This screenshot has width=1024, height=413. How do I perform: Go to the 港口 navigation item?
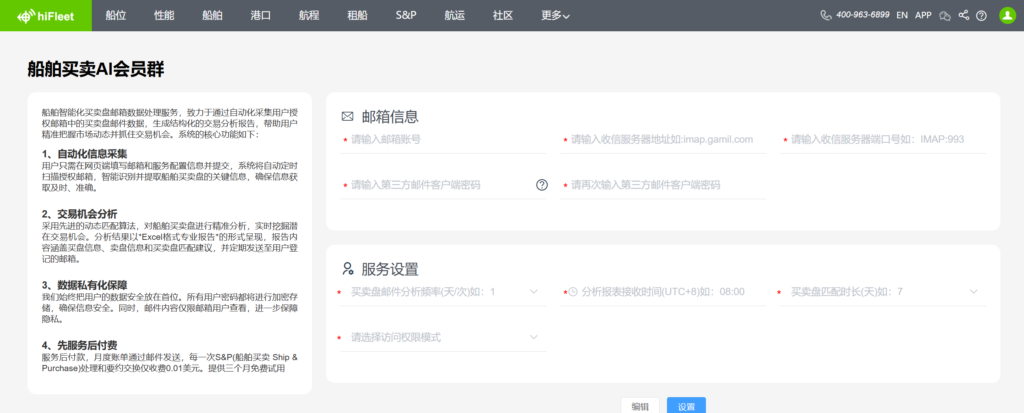tap(261, 15)
